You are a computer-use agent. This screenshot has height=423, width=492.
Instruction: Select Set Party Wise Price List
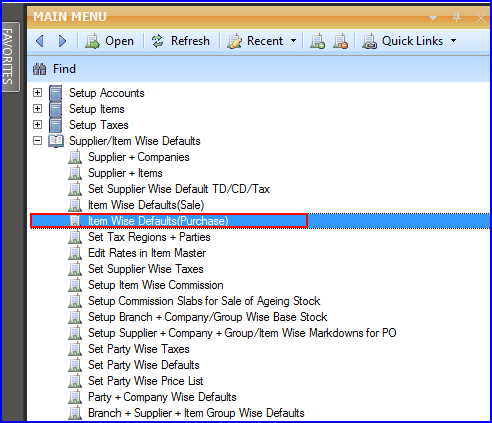pos(146,381)
